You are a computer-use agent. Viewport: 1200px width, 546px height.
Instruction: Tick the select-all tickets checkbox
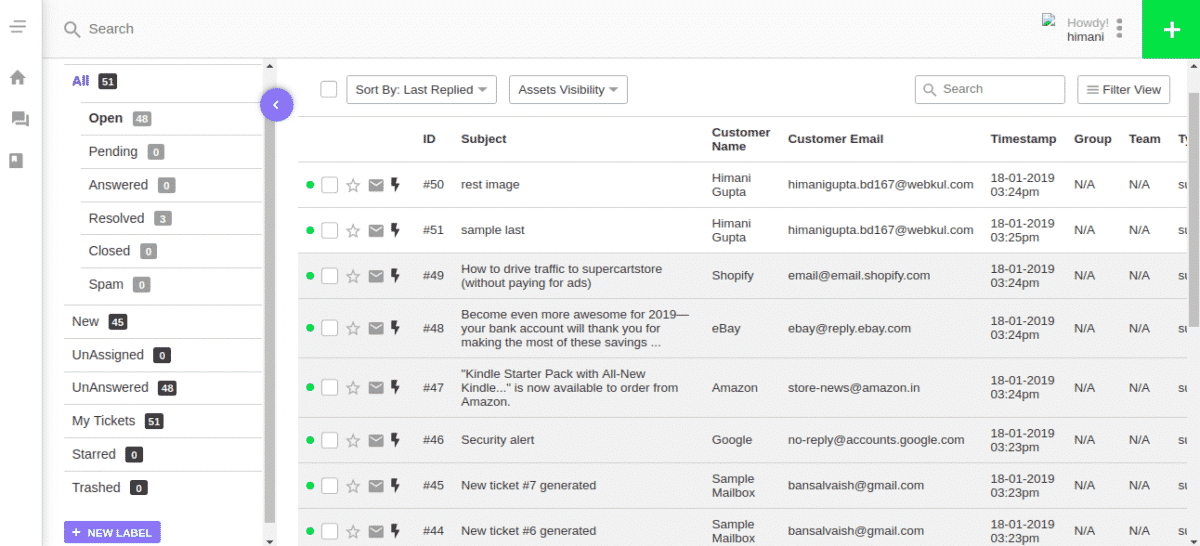click(329, 90)
